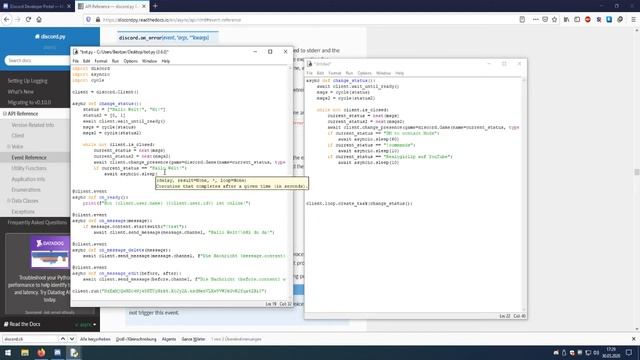Open Enumerations sidebar entry
Image resolution: width=640 pixels, height=360 pixels.
click(x=26, y=190)
